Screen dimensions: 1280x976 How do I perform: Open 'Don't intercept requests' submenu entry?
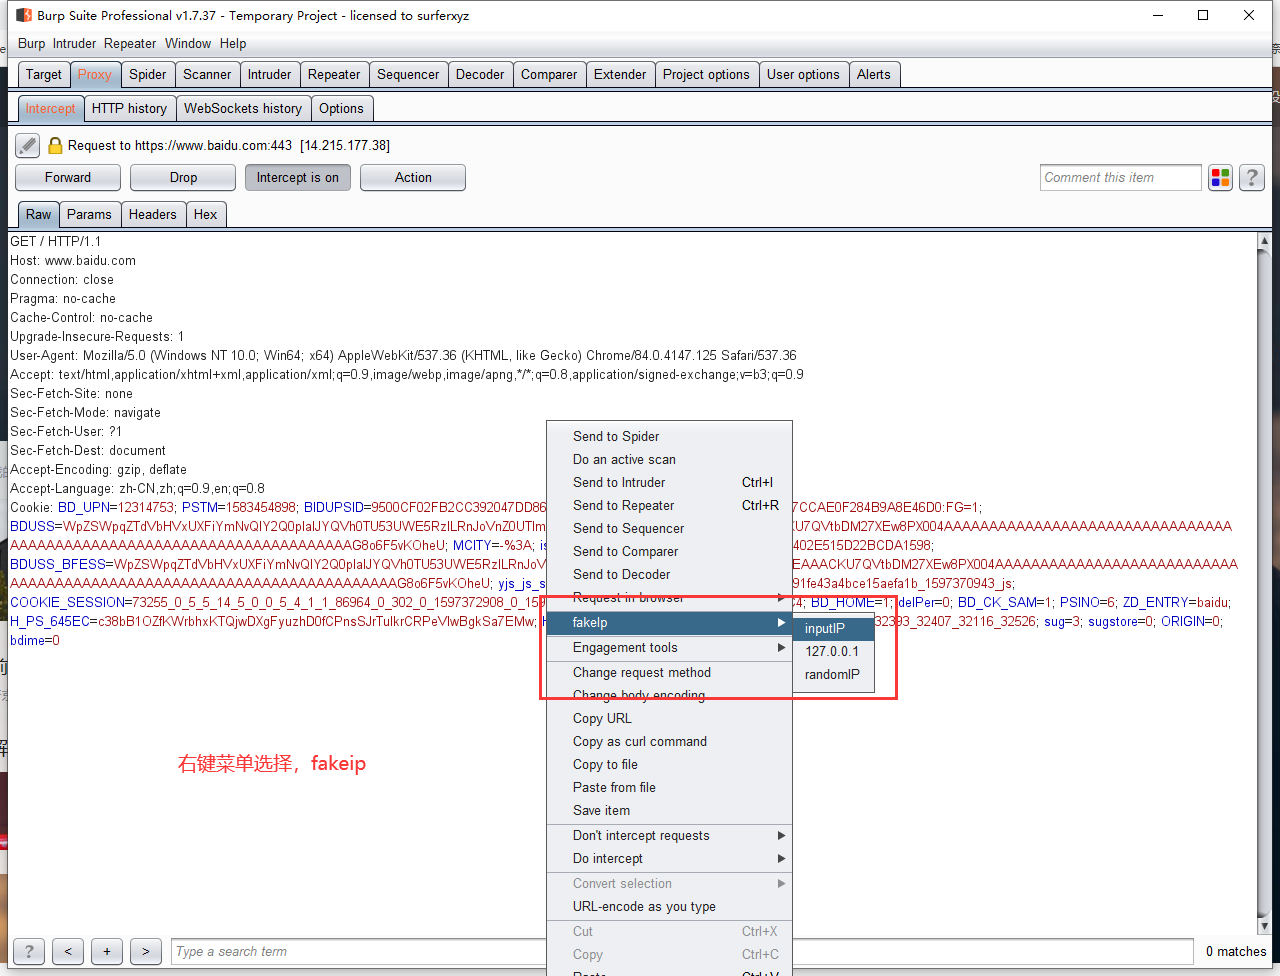(x=641, y=835)
